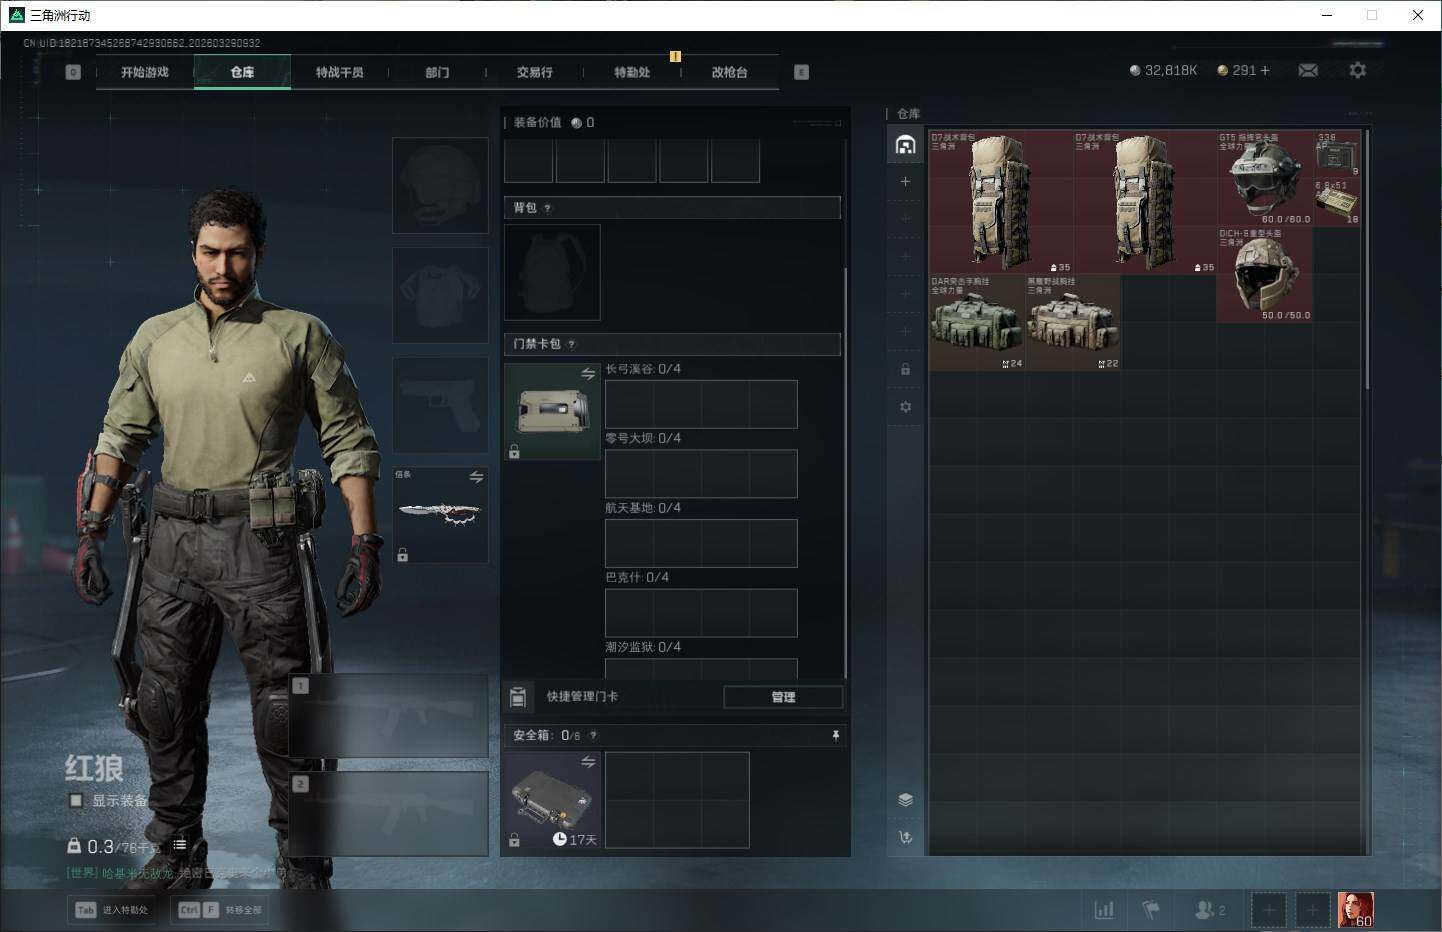
Task: Open the stash settings gear in sidebar
Action: (x=905, y=407)
